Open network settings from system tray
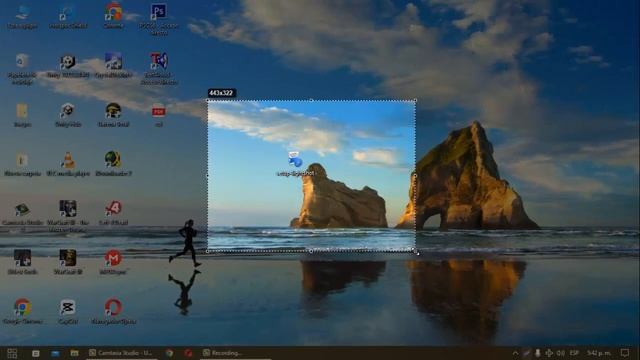Screen dimensions: 640x360 click(549, 353)
